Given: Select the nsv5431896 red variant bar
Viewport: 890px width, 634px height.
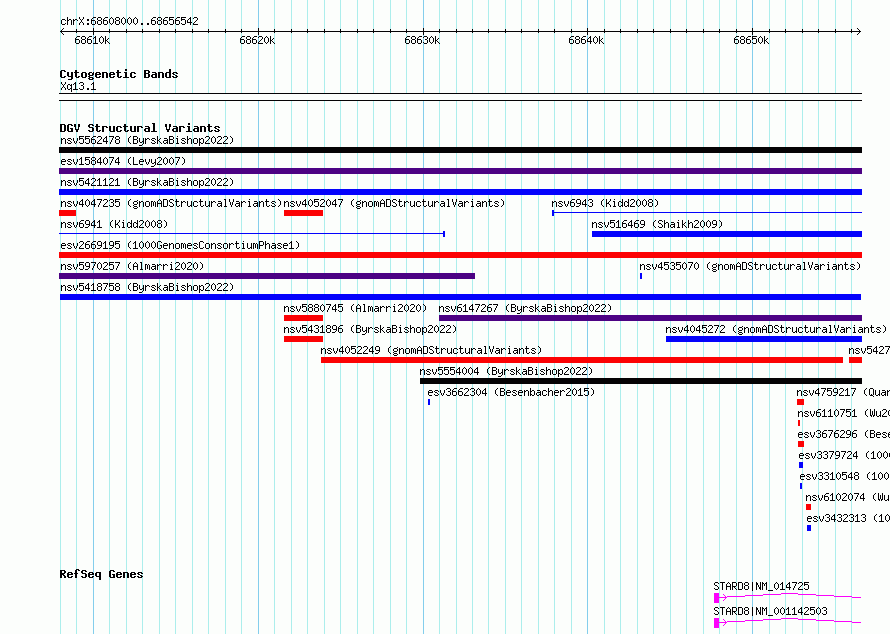Looking at the screenshot, I should click(x=303, y=339).
